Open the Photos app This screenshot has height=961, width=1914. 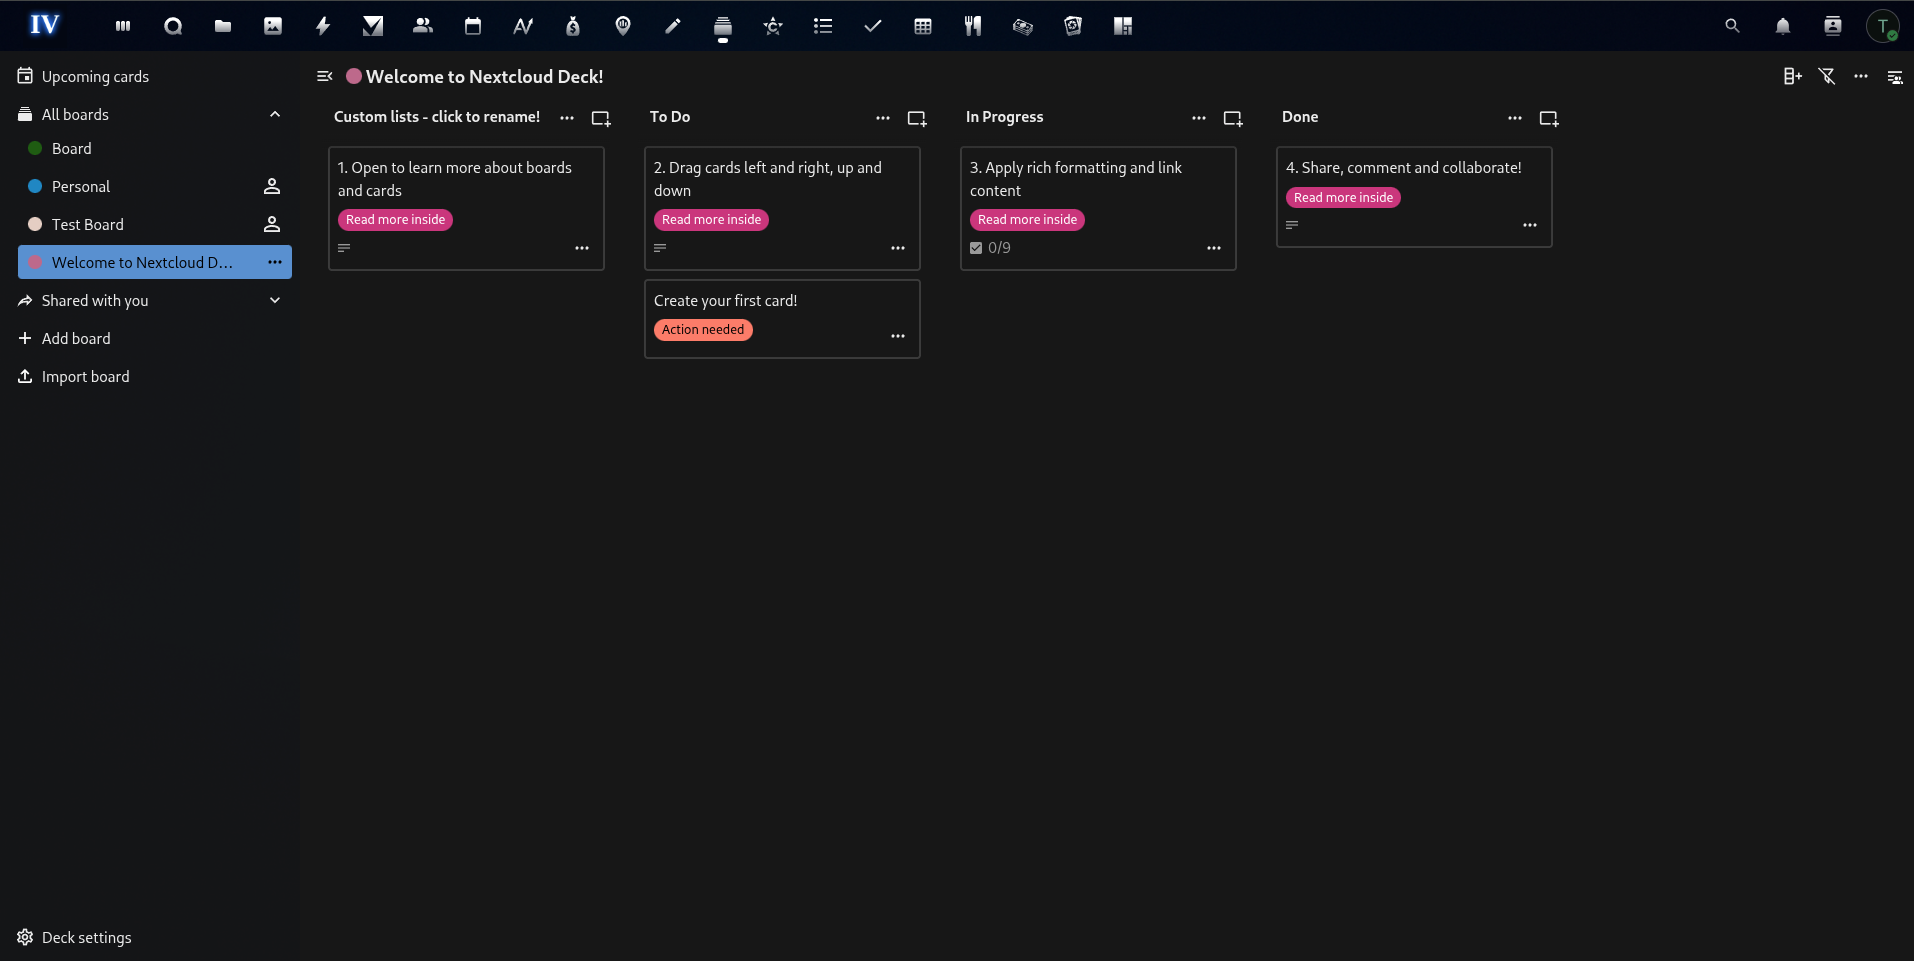tap(272, 25)
